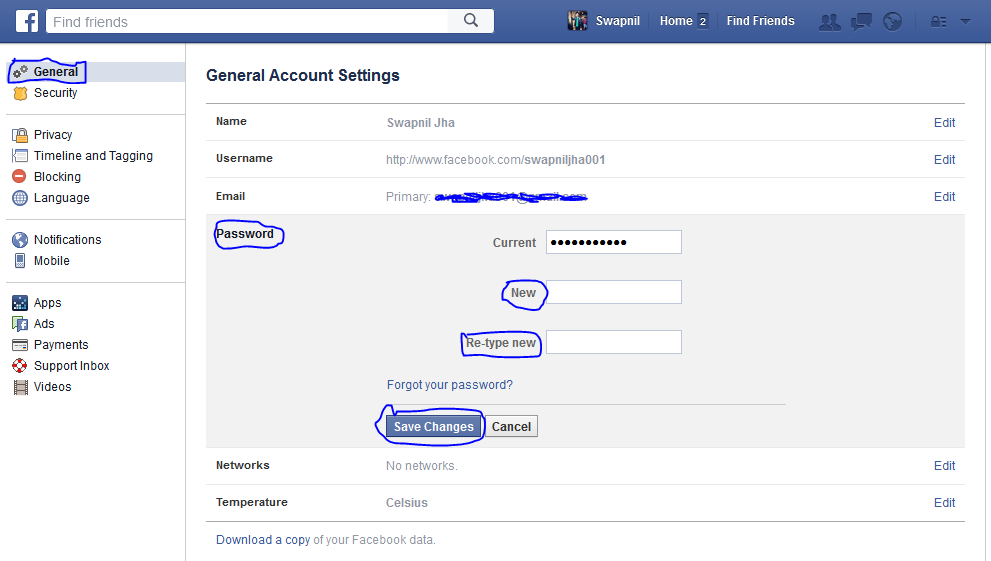Click the Mobile phone icon
The height and width of the screenshot is (561, 991).
(20, 260)
